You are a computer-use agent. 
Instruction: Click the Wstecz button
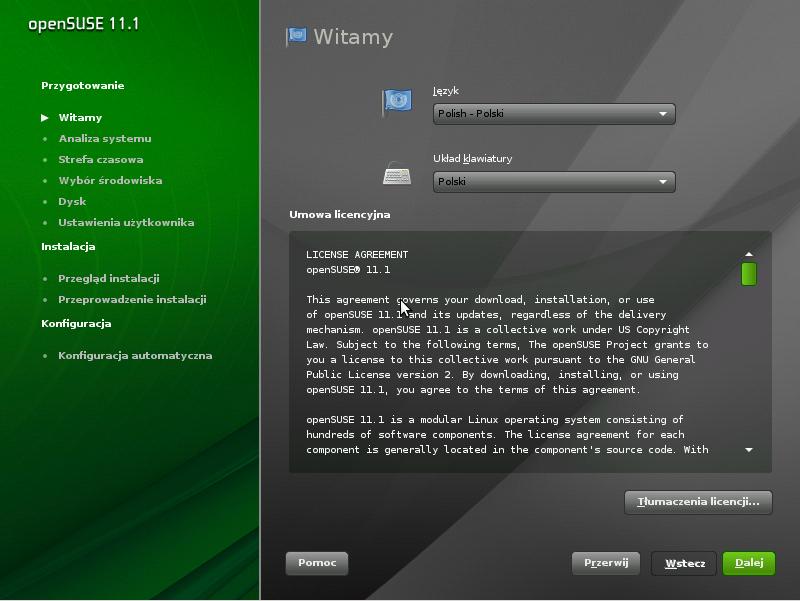click(x=684, y=563)
